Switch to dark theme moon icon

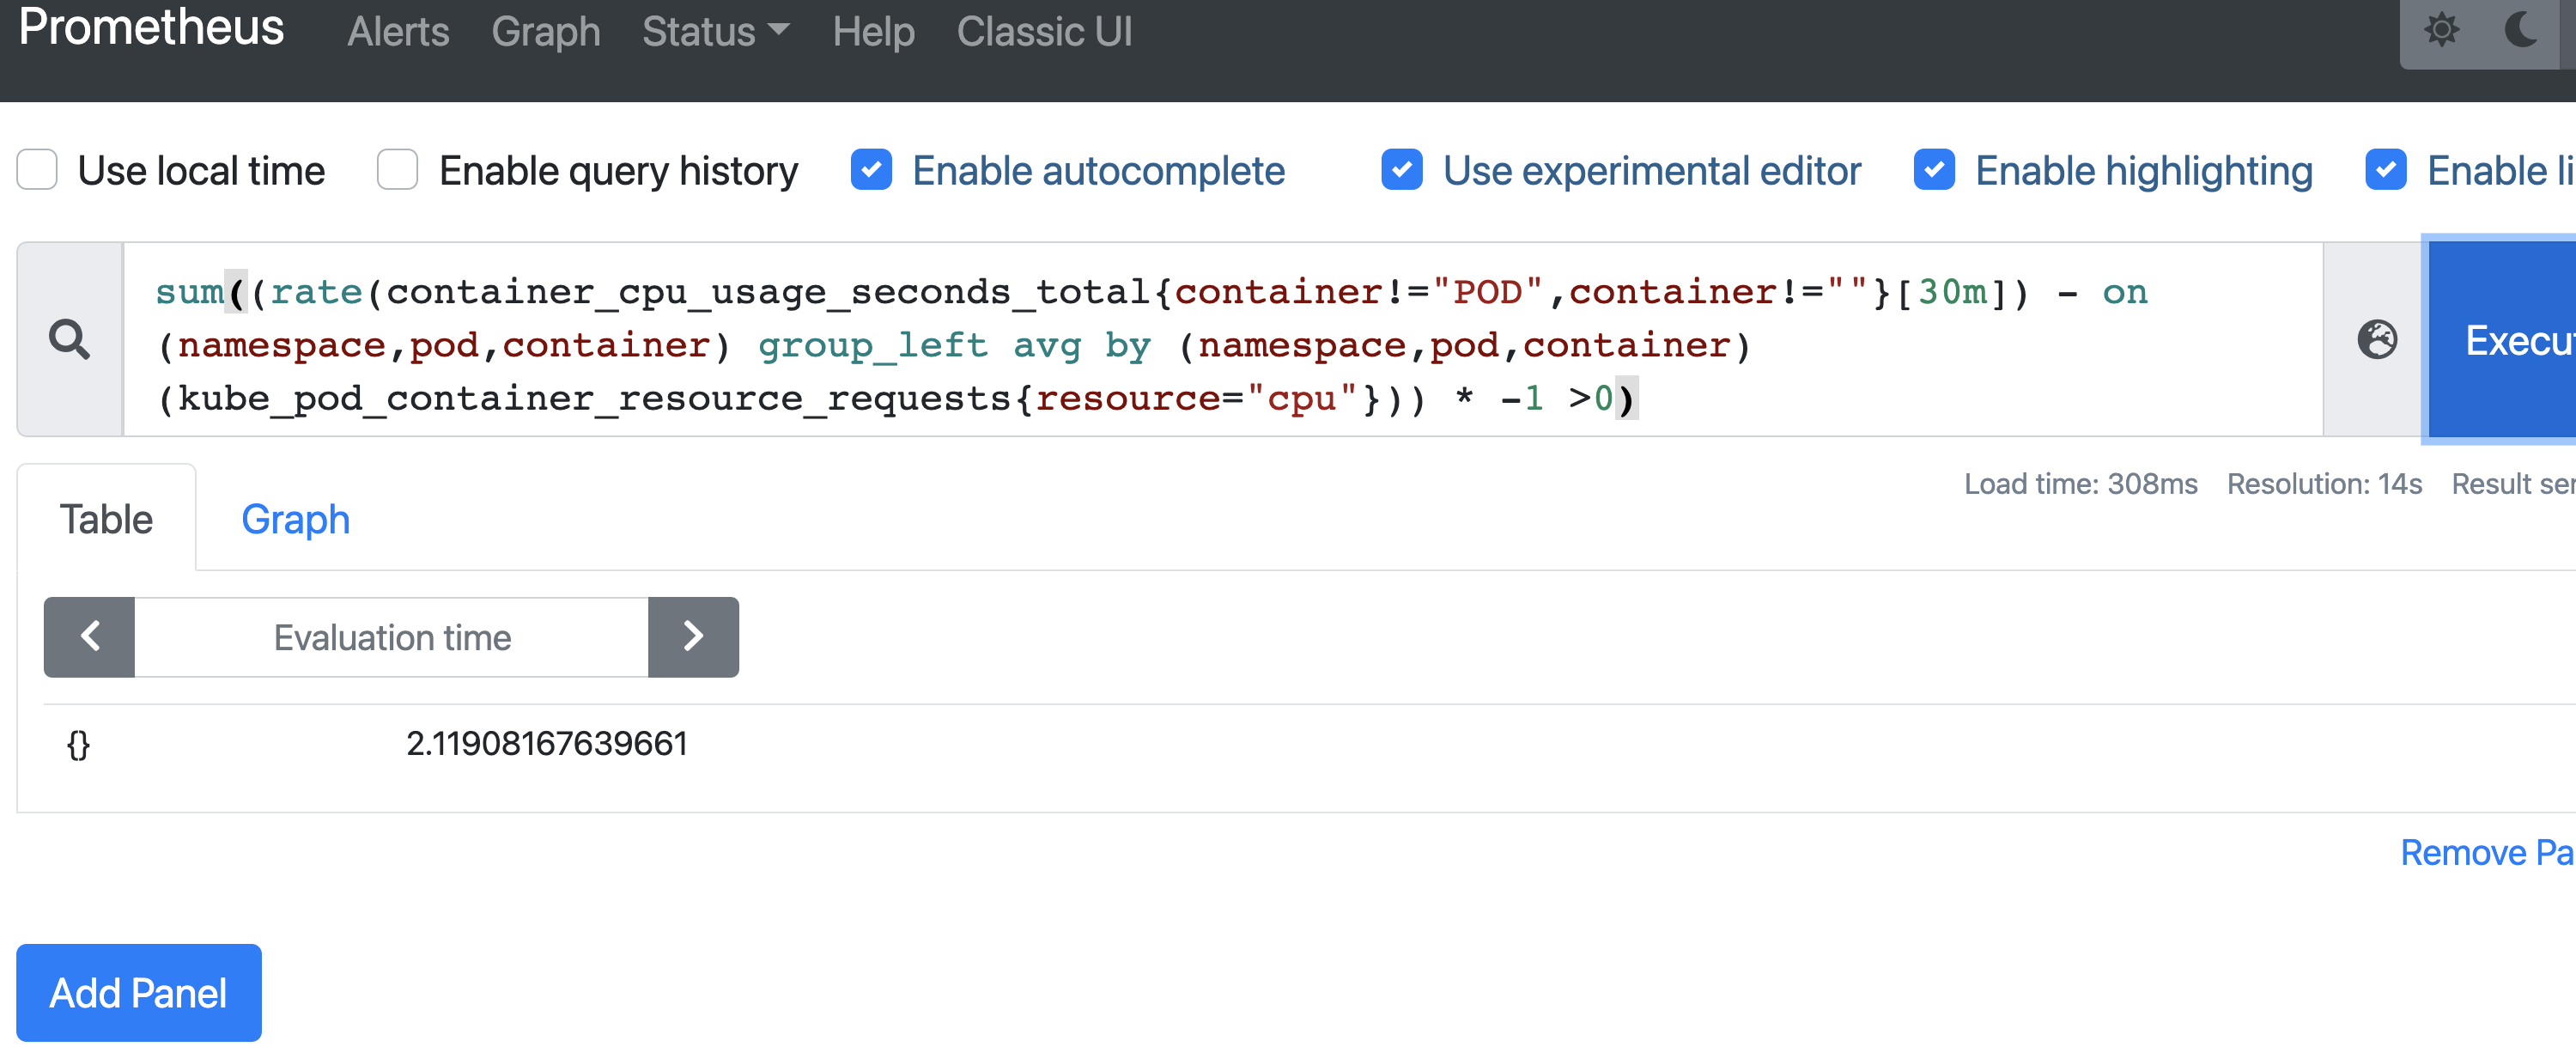2521,30
